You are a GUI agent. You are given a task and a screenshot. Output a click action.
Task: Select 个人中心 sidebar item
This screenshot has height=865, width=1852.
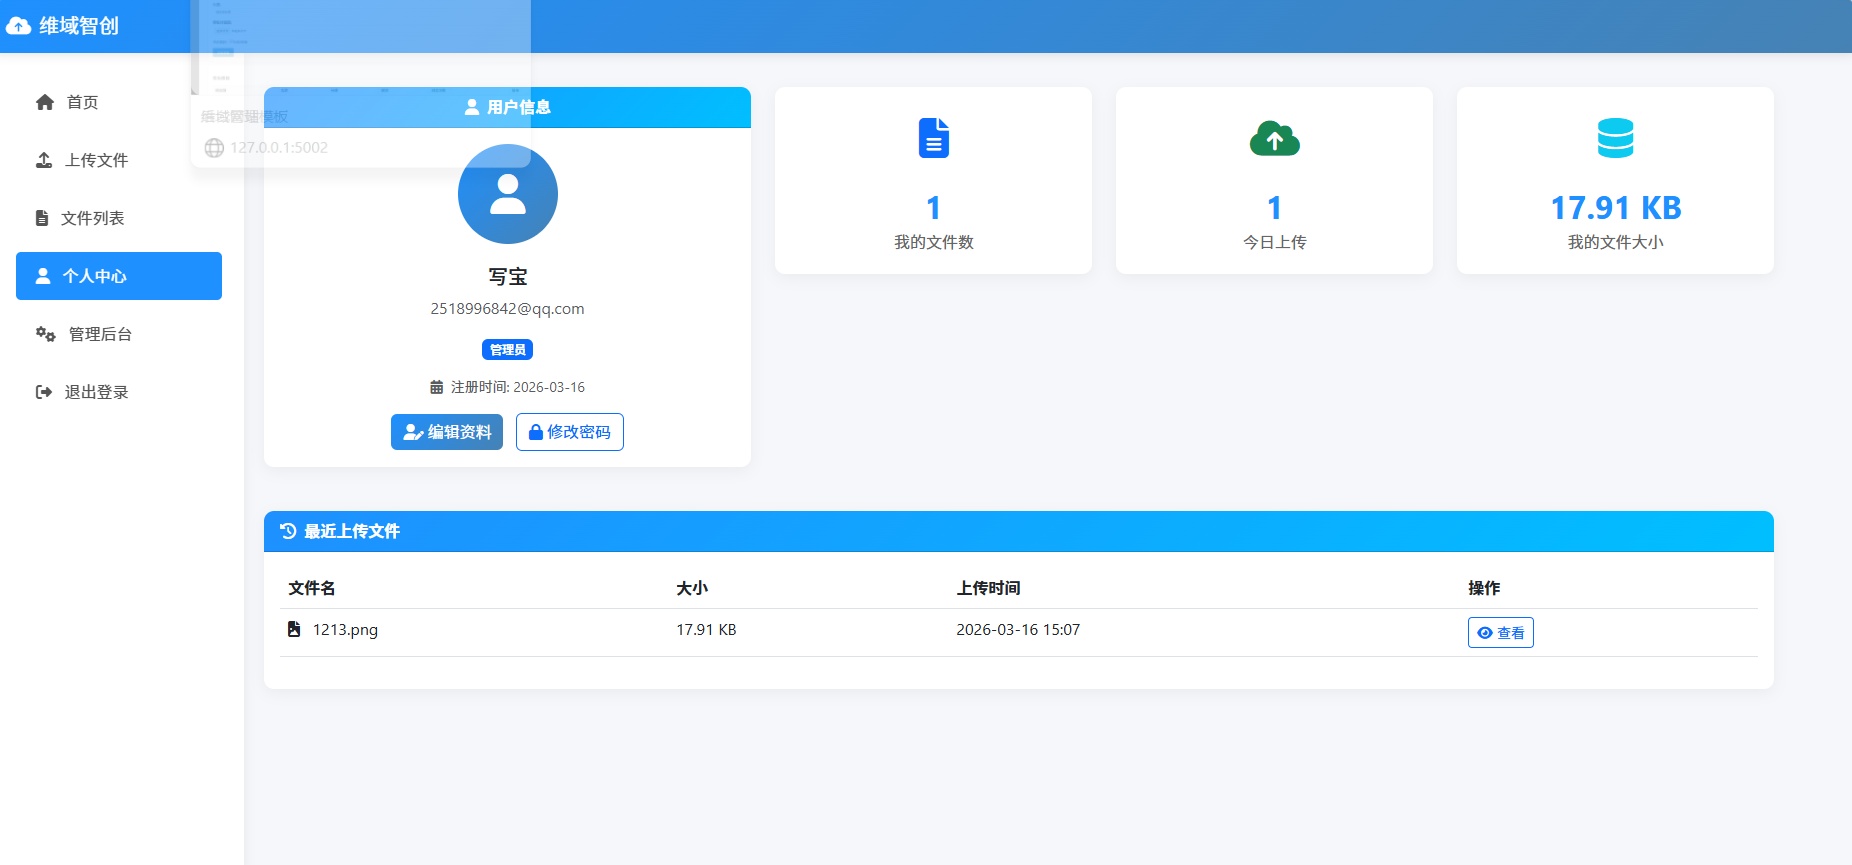119,276
